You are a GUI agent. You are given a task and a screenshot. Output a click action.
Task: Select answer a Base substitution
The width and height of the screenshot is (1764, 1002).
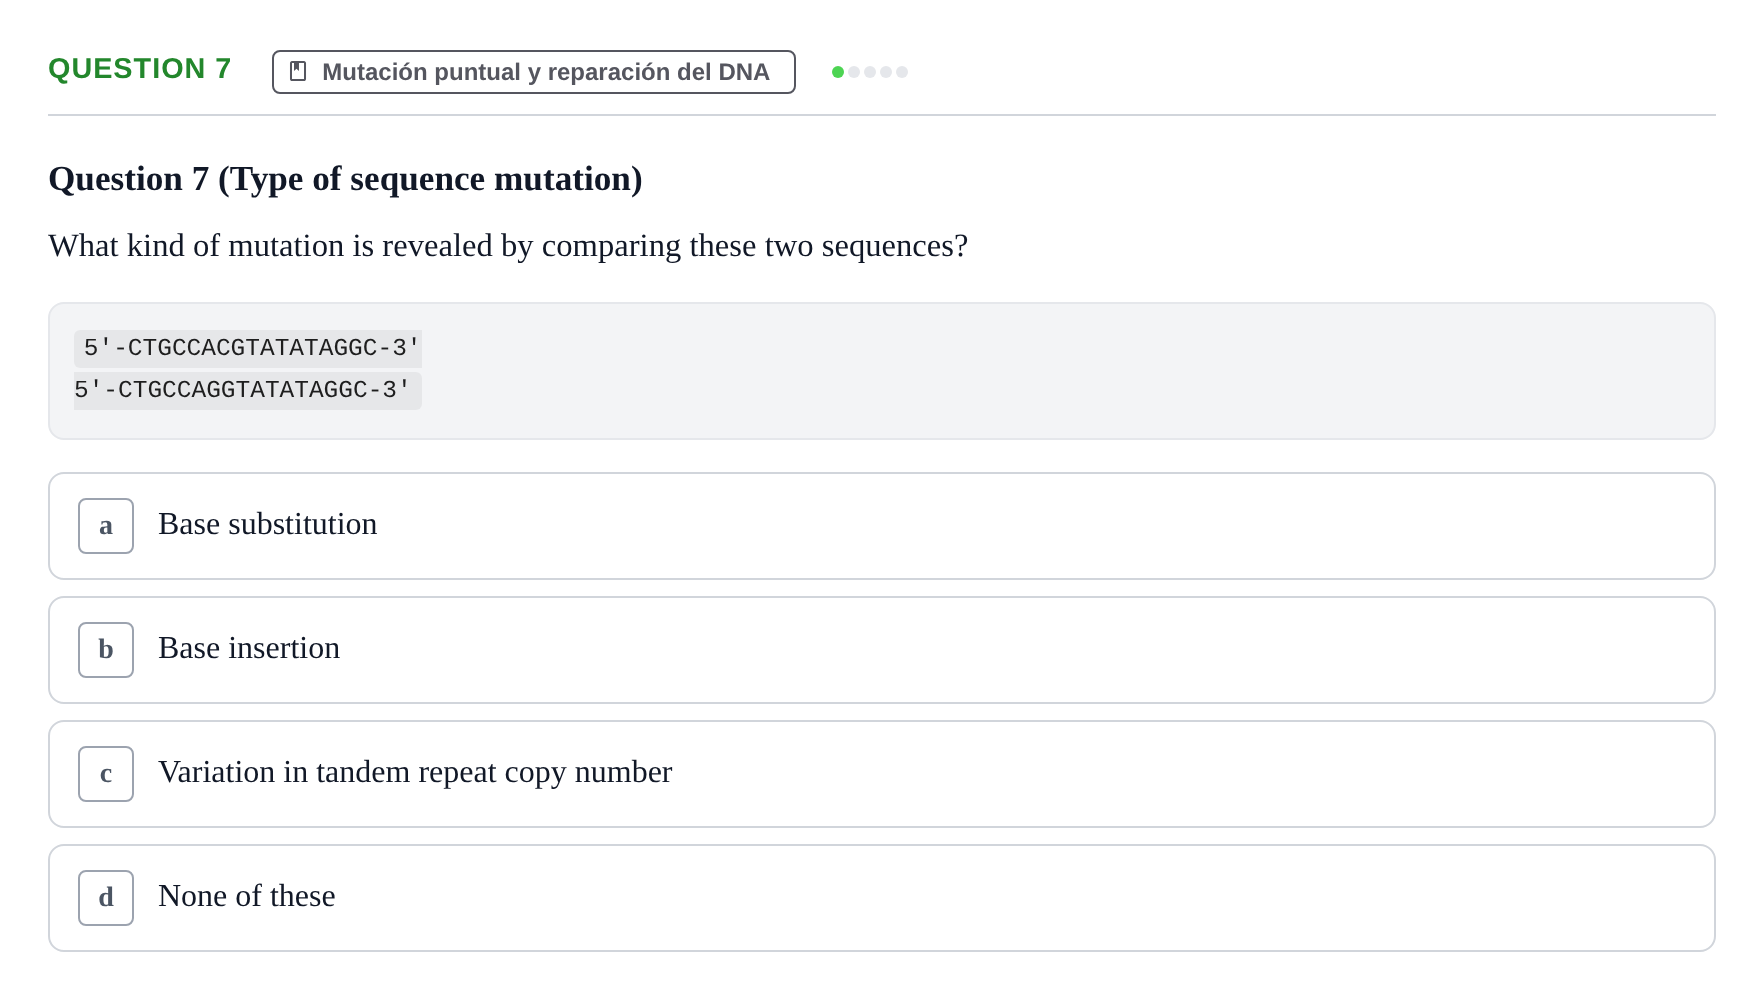tap(881, 526)
